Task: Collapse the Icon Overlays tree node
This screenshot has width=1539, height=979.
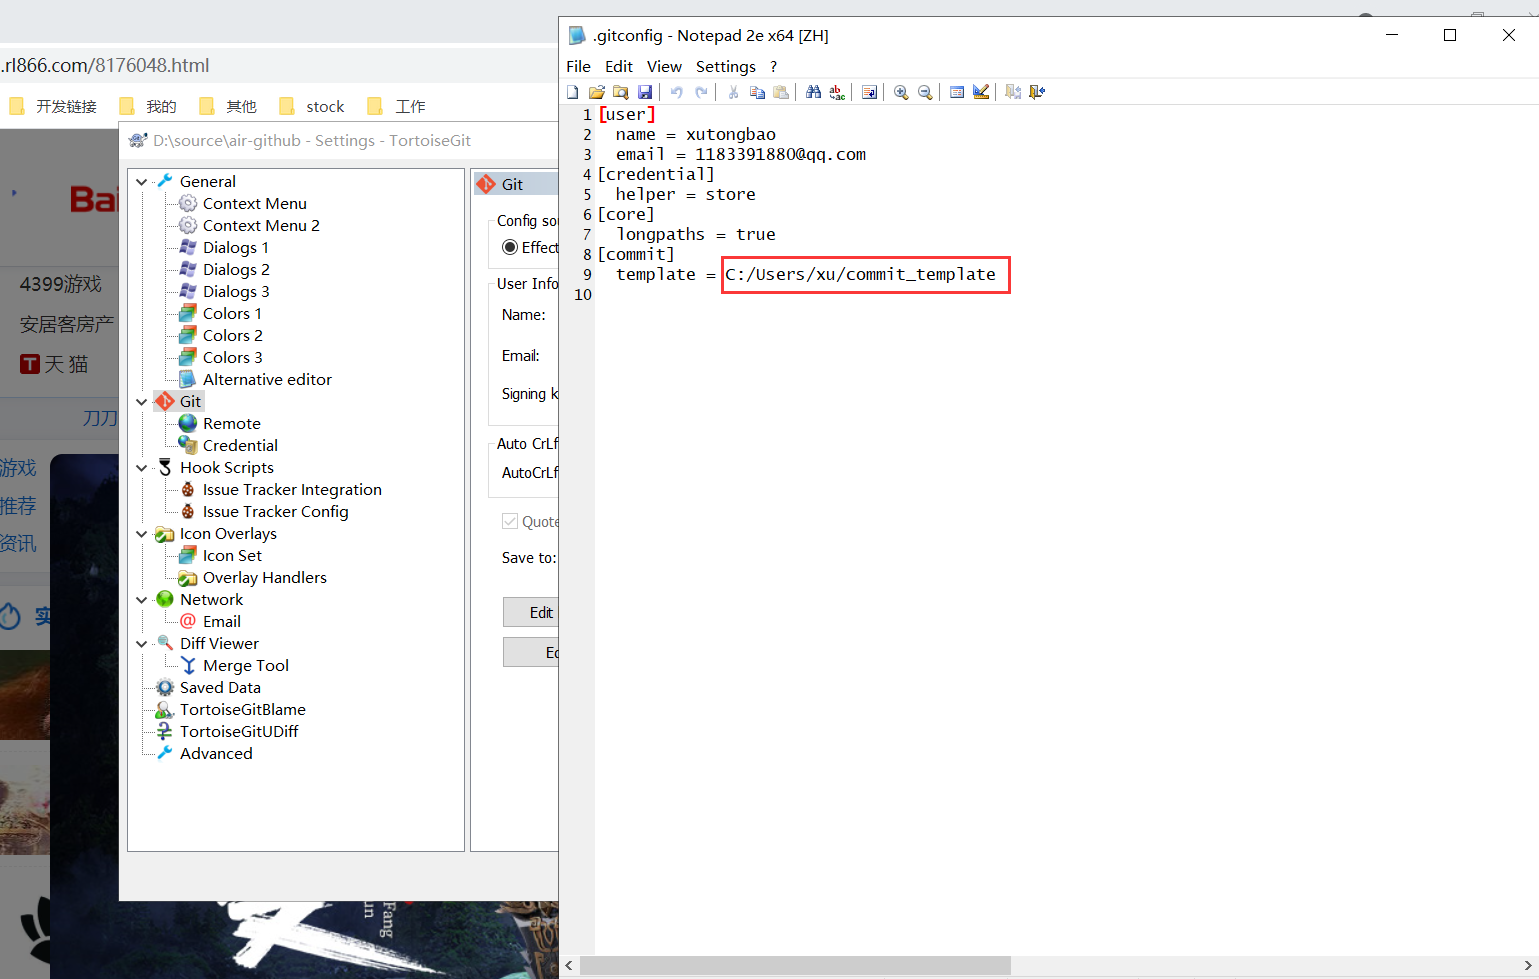Action: coord(142,534)
